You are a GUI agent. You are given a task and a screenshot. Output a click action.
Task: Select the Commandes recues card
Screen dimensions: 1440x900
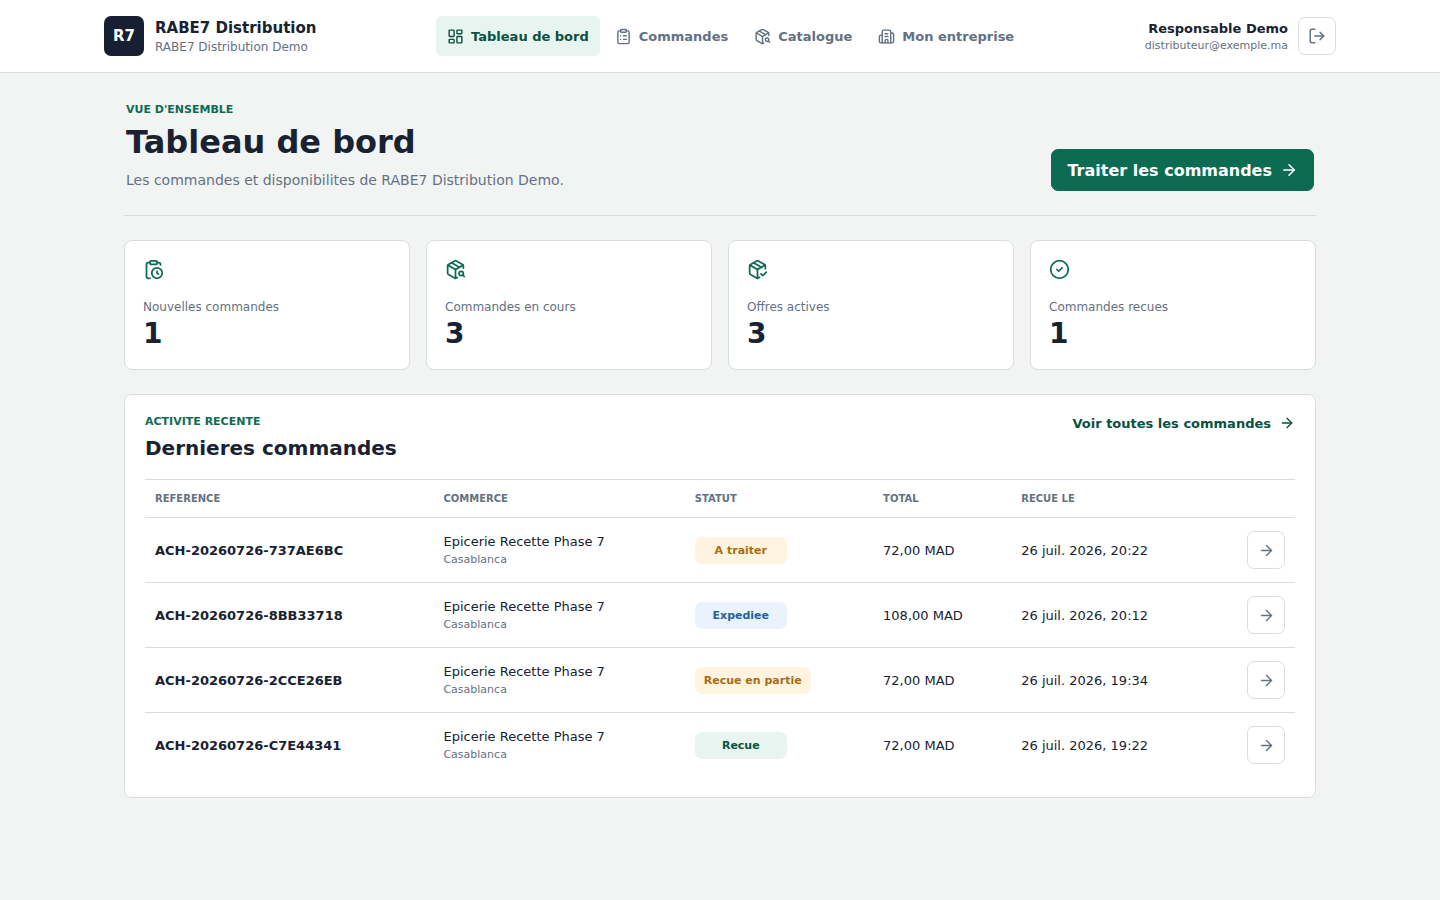click(x=1173, y=305)
